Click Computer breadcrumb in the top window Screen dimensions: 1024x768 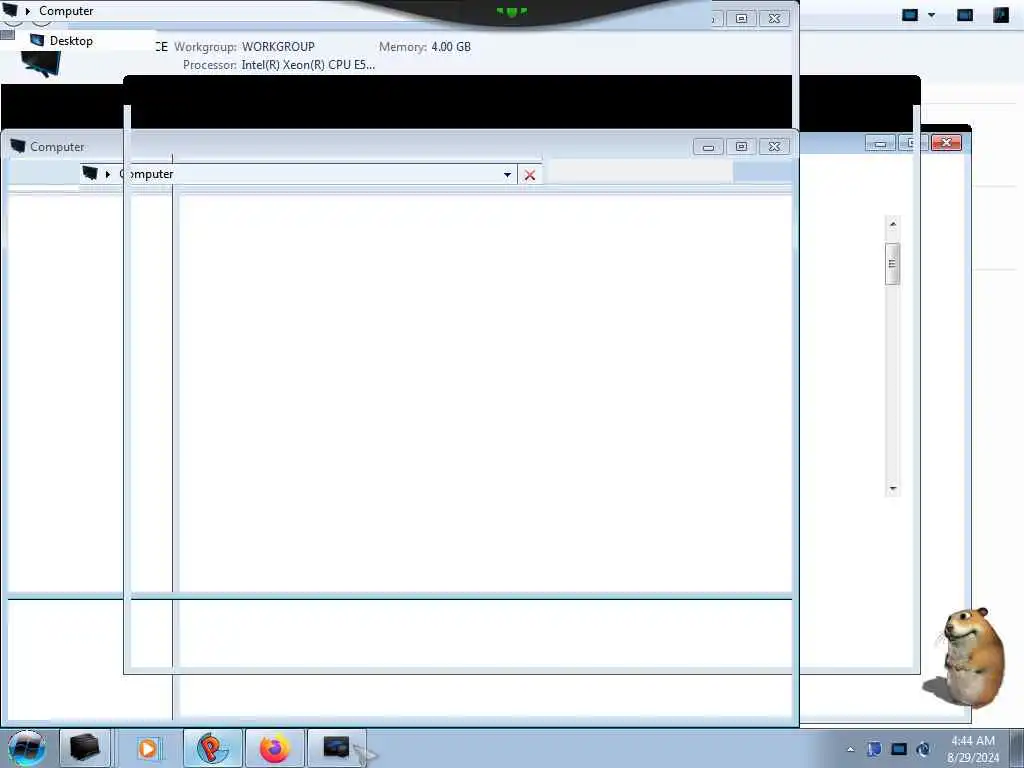coord(66,11)
